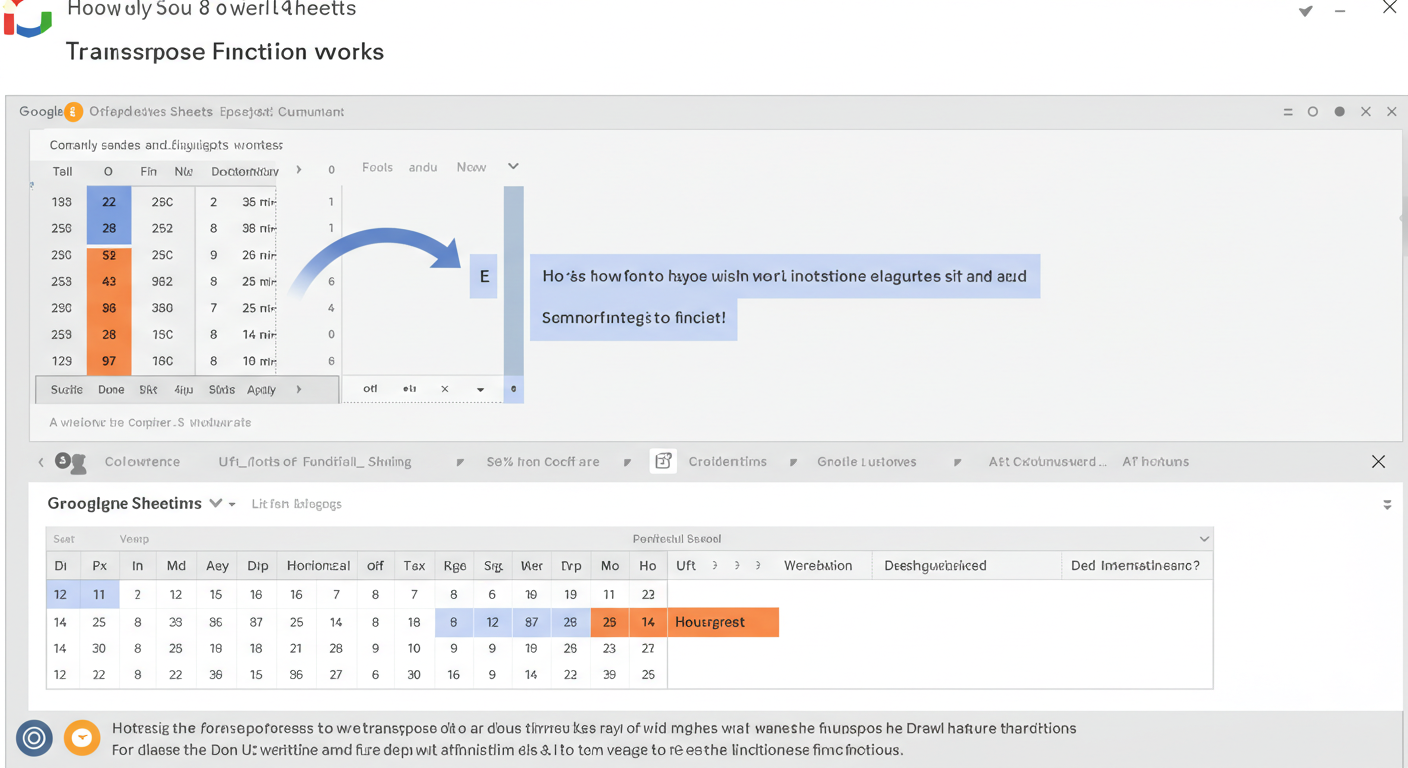Select the Tax column header
The height and width of the screenshot is (768, 1408).
pos(414,566)
